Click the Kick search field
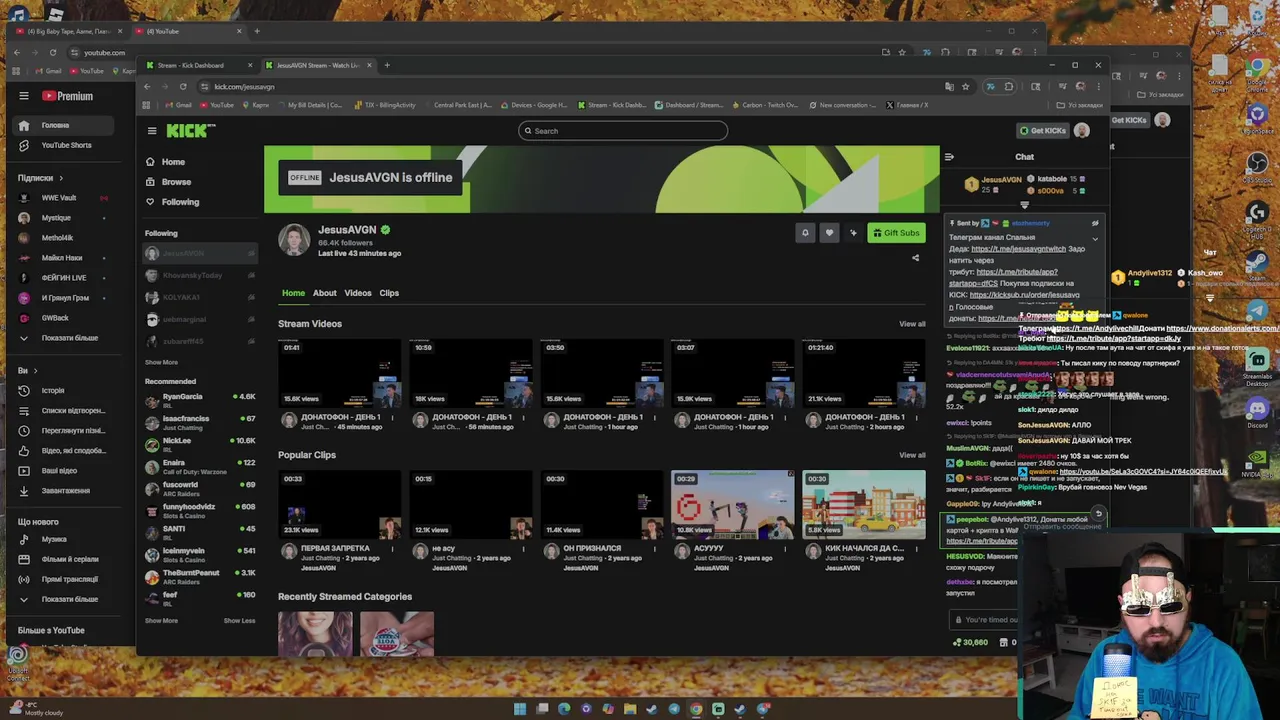Screen dimensions: 1280x720 tap(623, 131)
